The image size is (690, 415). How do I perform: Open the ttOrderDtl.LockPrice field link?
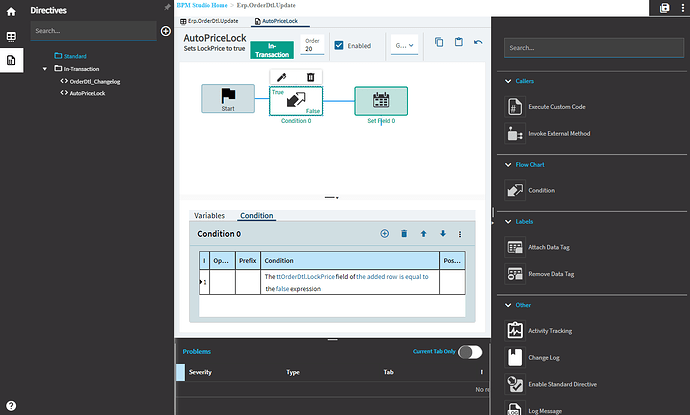[305, 277]
